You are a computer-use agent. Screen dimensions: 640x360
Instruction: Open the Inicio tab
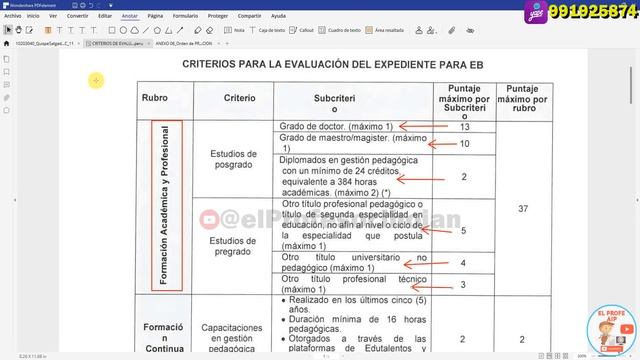click(x=33, y=16)
